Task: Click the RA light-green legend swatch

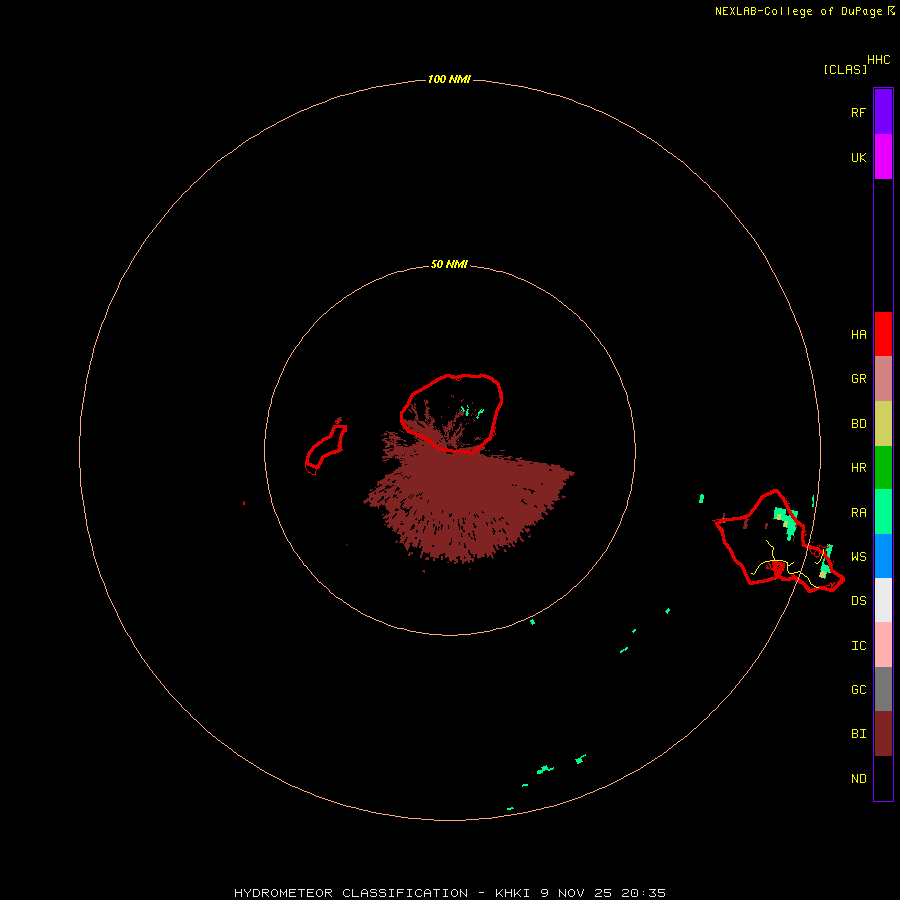Action: 883,512
